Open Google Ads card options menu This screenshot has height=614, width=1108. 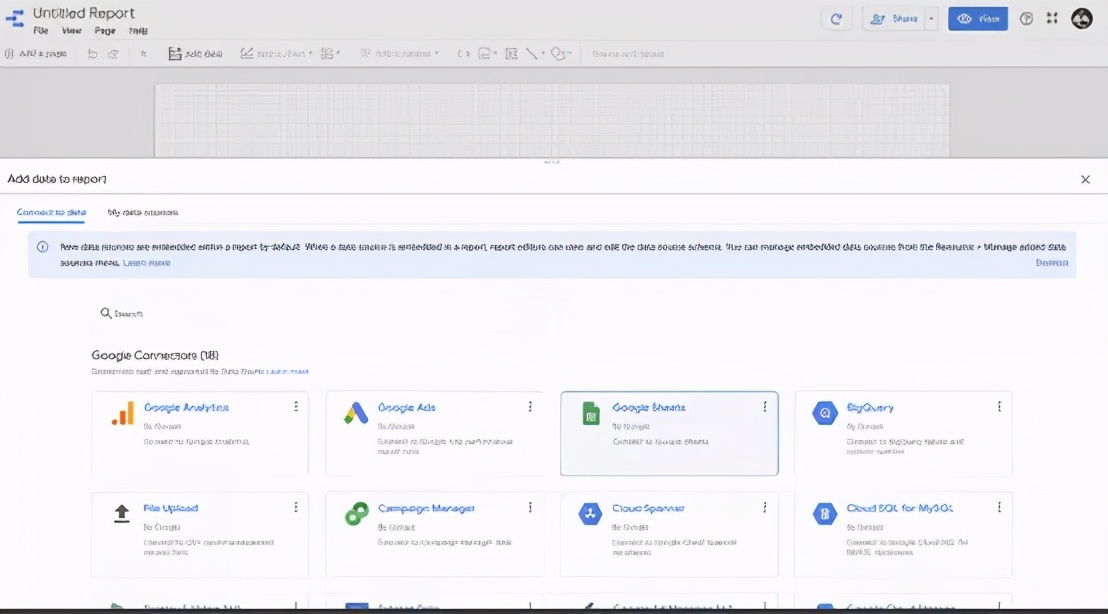pyautogui.click(x=530, y=407)
